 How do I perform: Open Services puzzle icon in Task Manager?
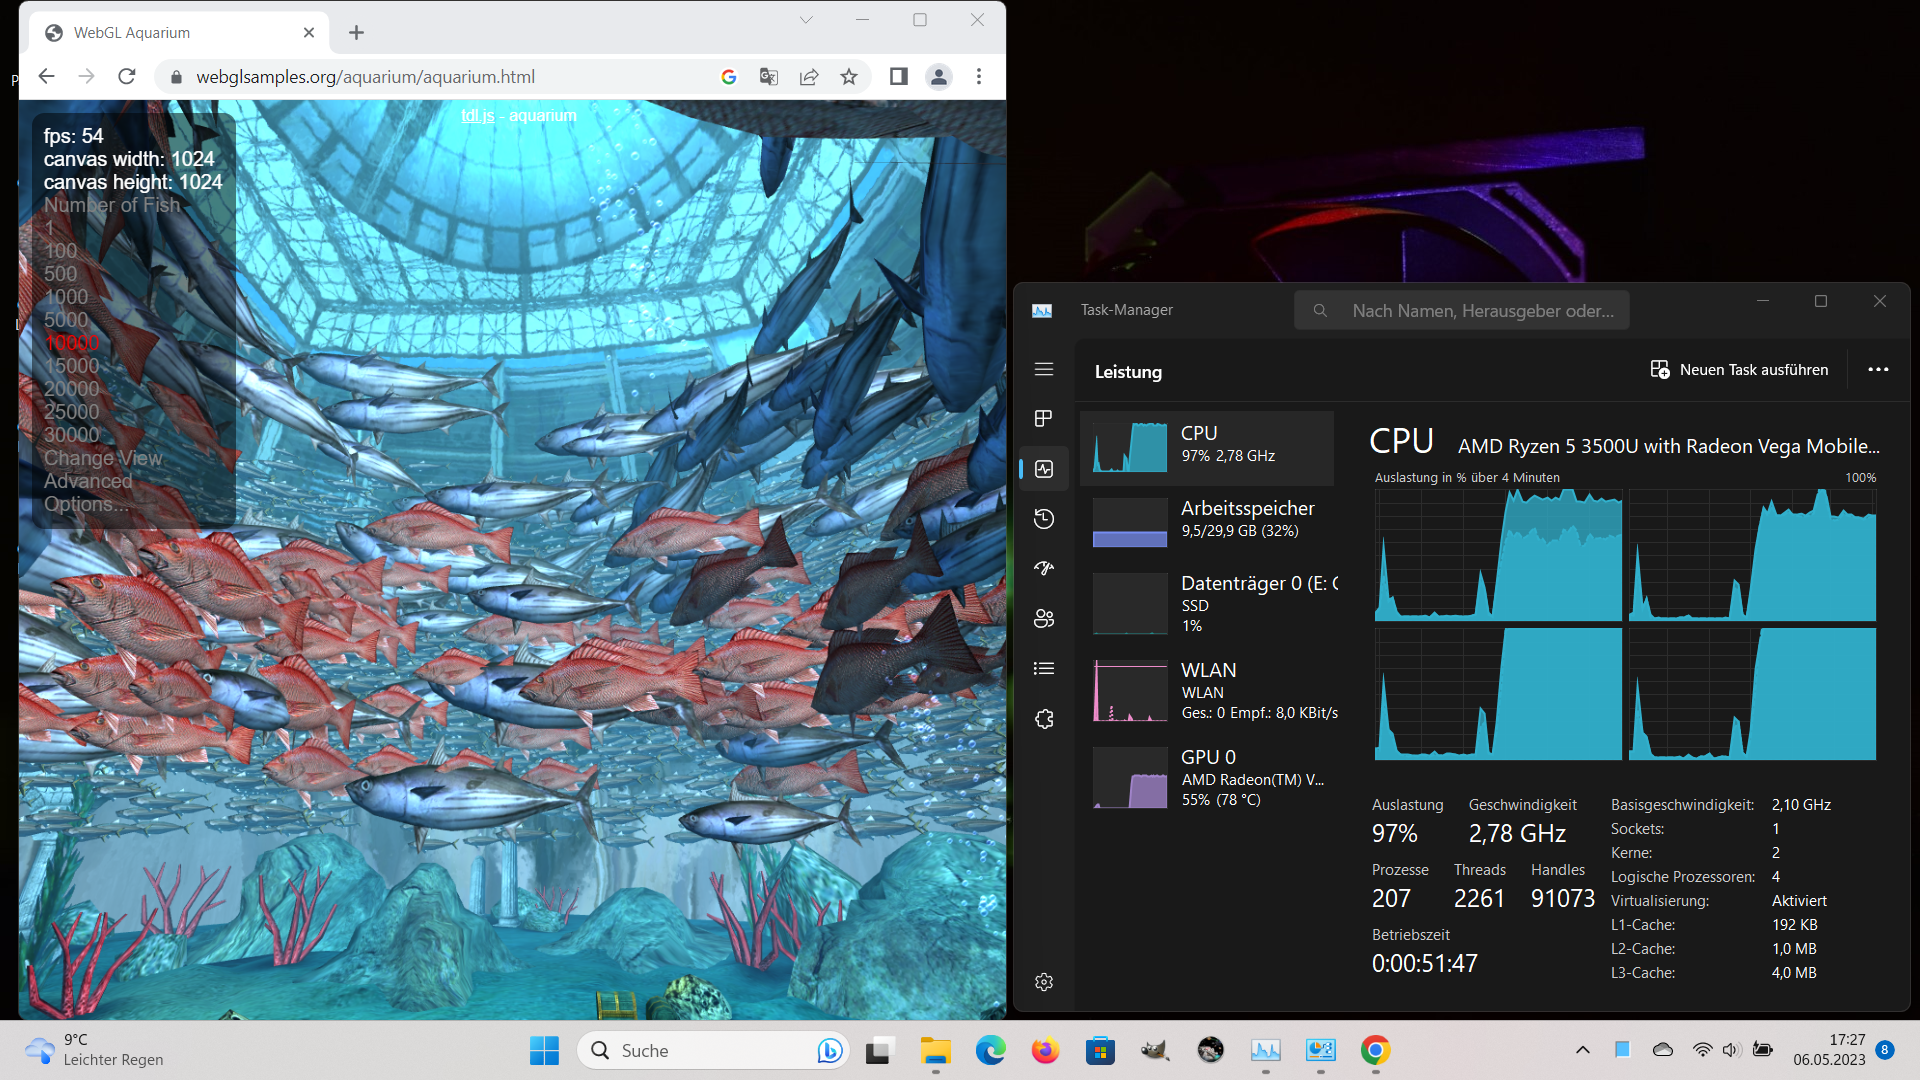1044,719
